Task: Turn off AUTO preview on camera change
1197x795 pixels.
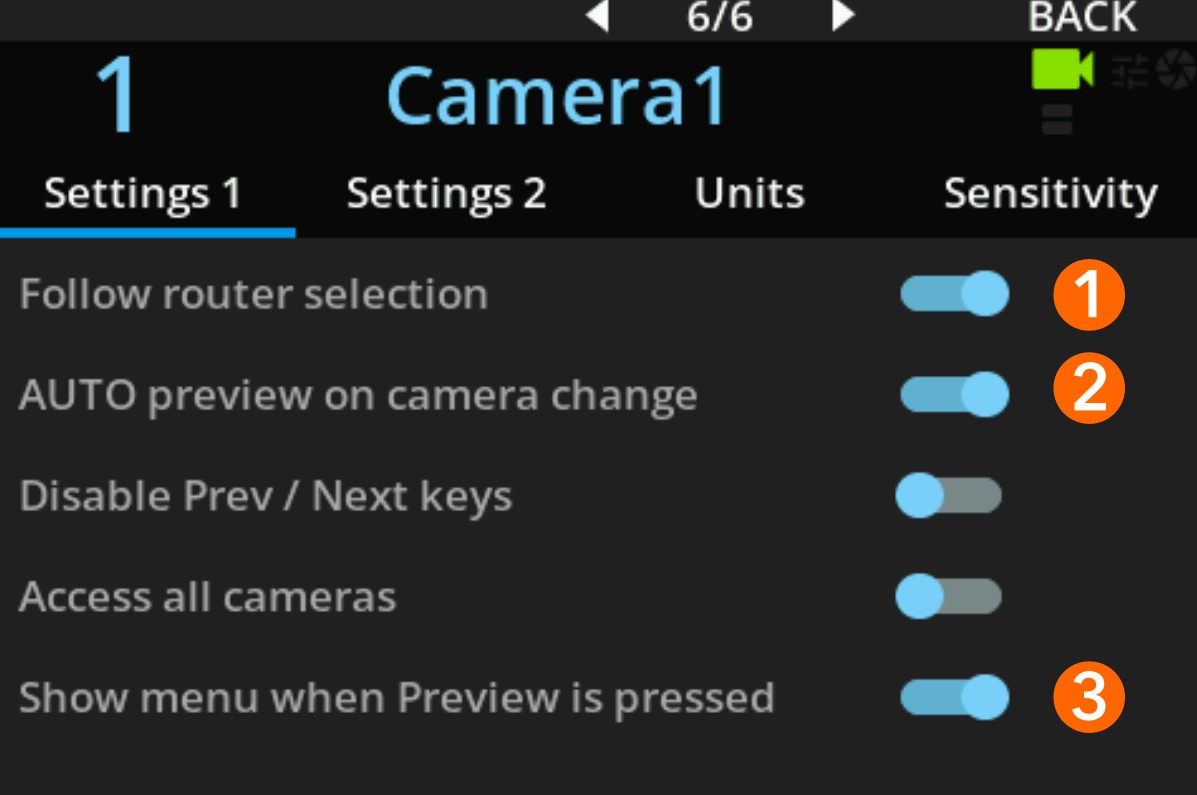Action: coord(952,395)
